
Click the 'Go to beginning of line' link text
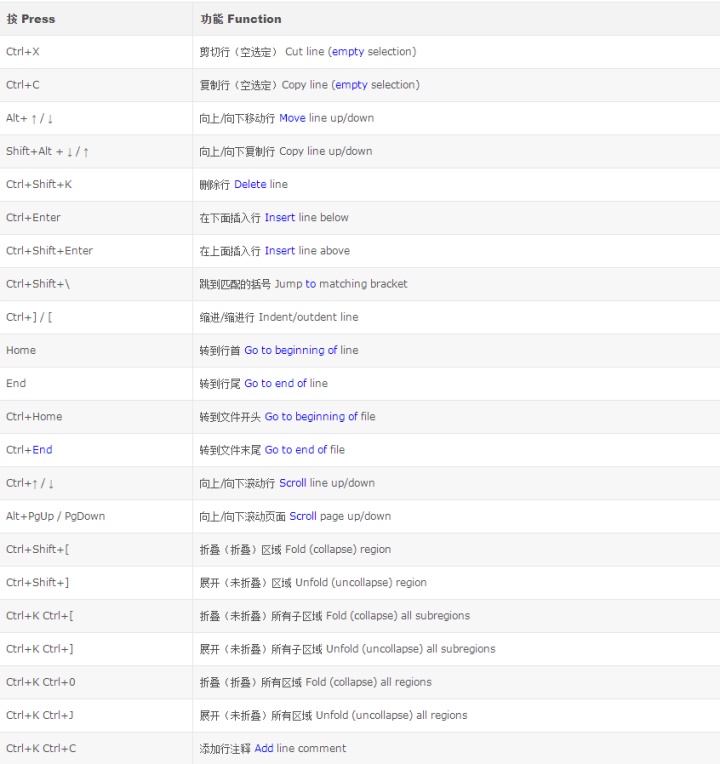pos(301,350)
